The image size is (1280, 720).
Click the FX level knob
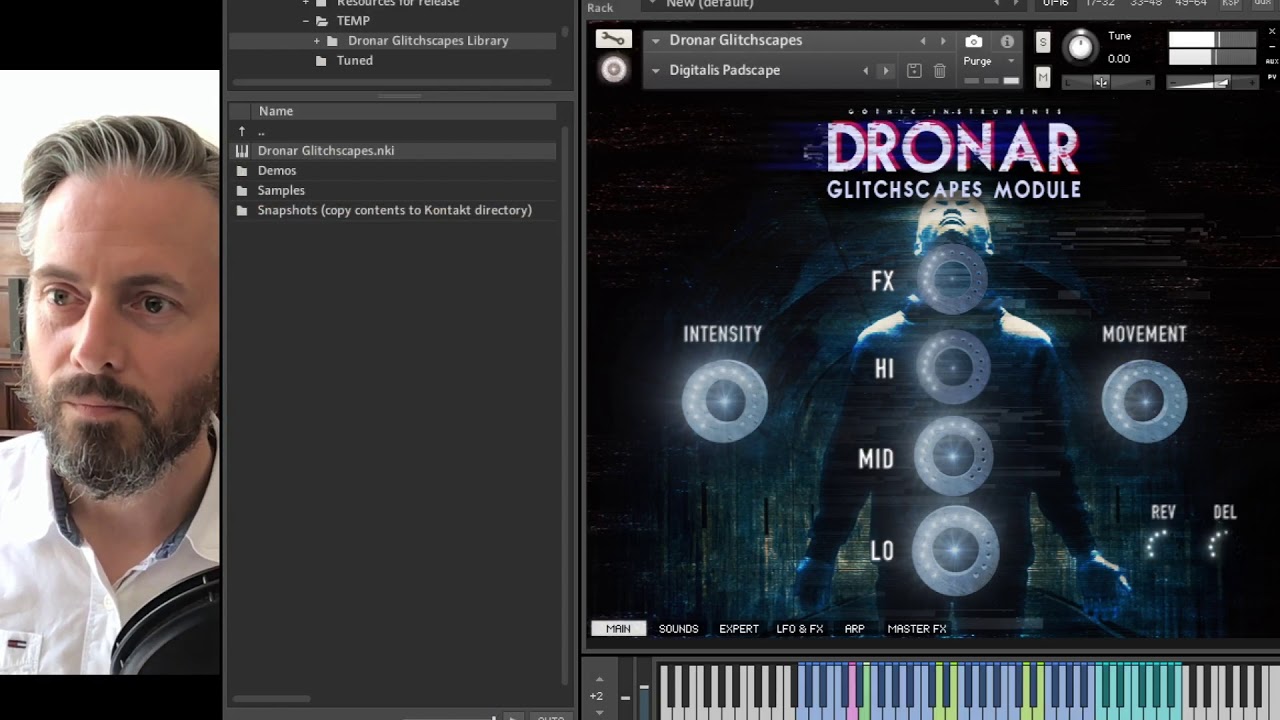tap(952, 280)
